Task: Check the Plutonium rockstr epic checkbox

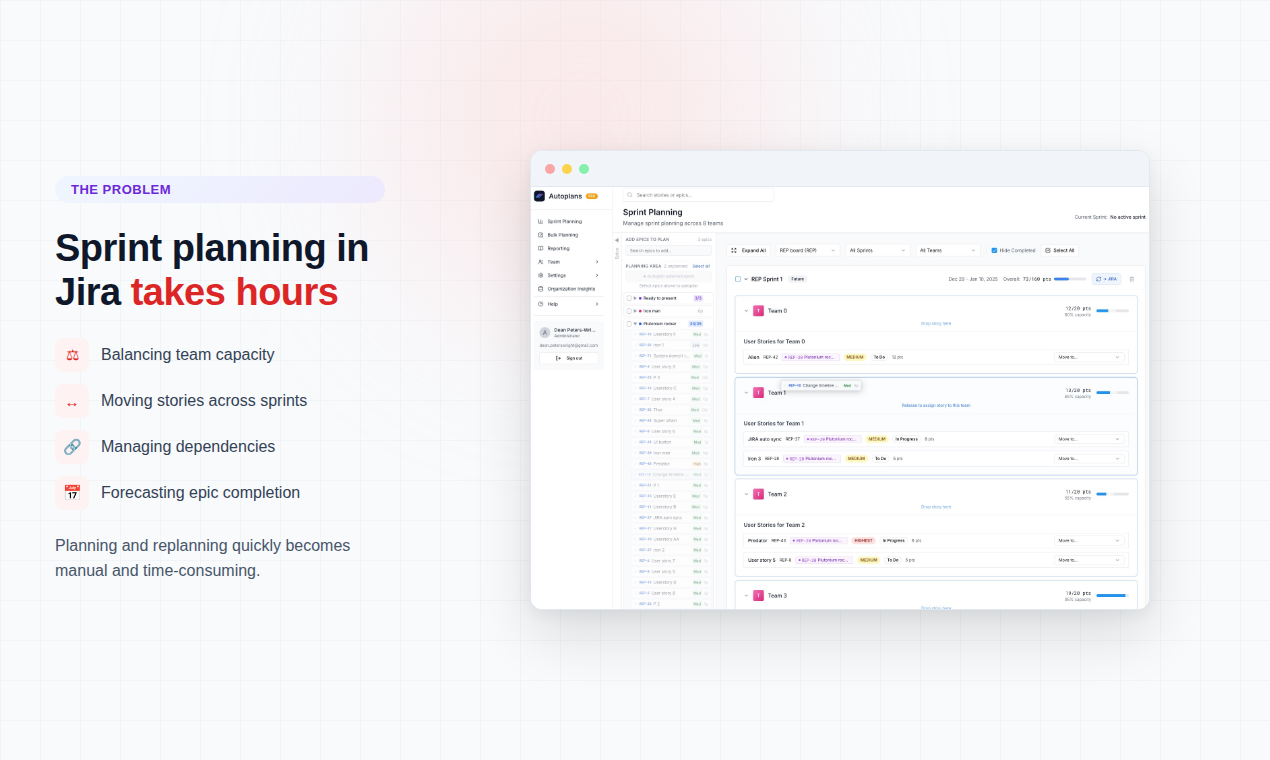Action: 629,324
